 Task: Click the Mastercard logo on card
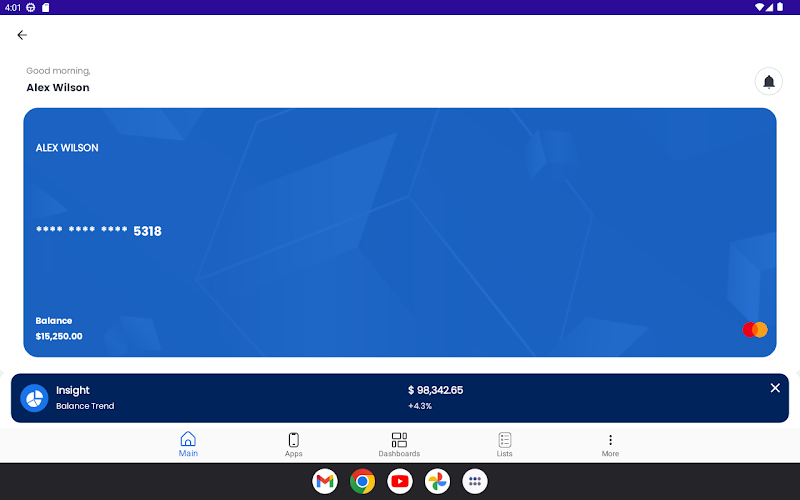(x=755, y=330)
